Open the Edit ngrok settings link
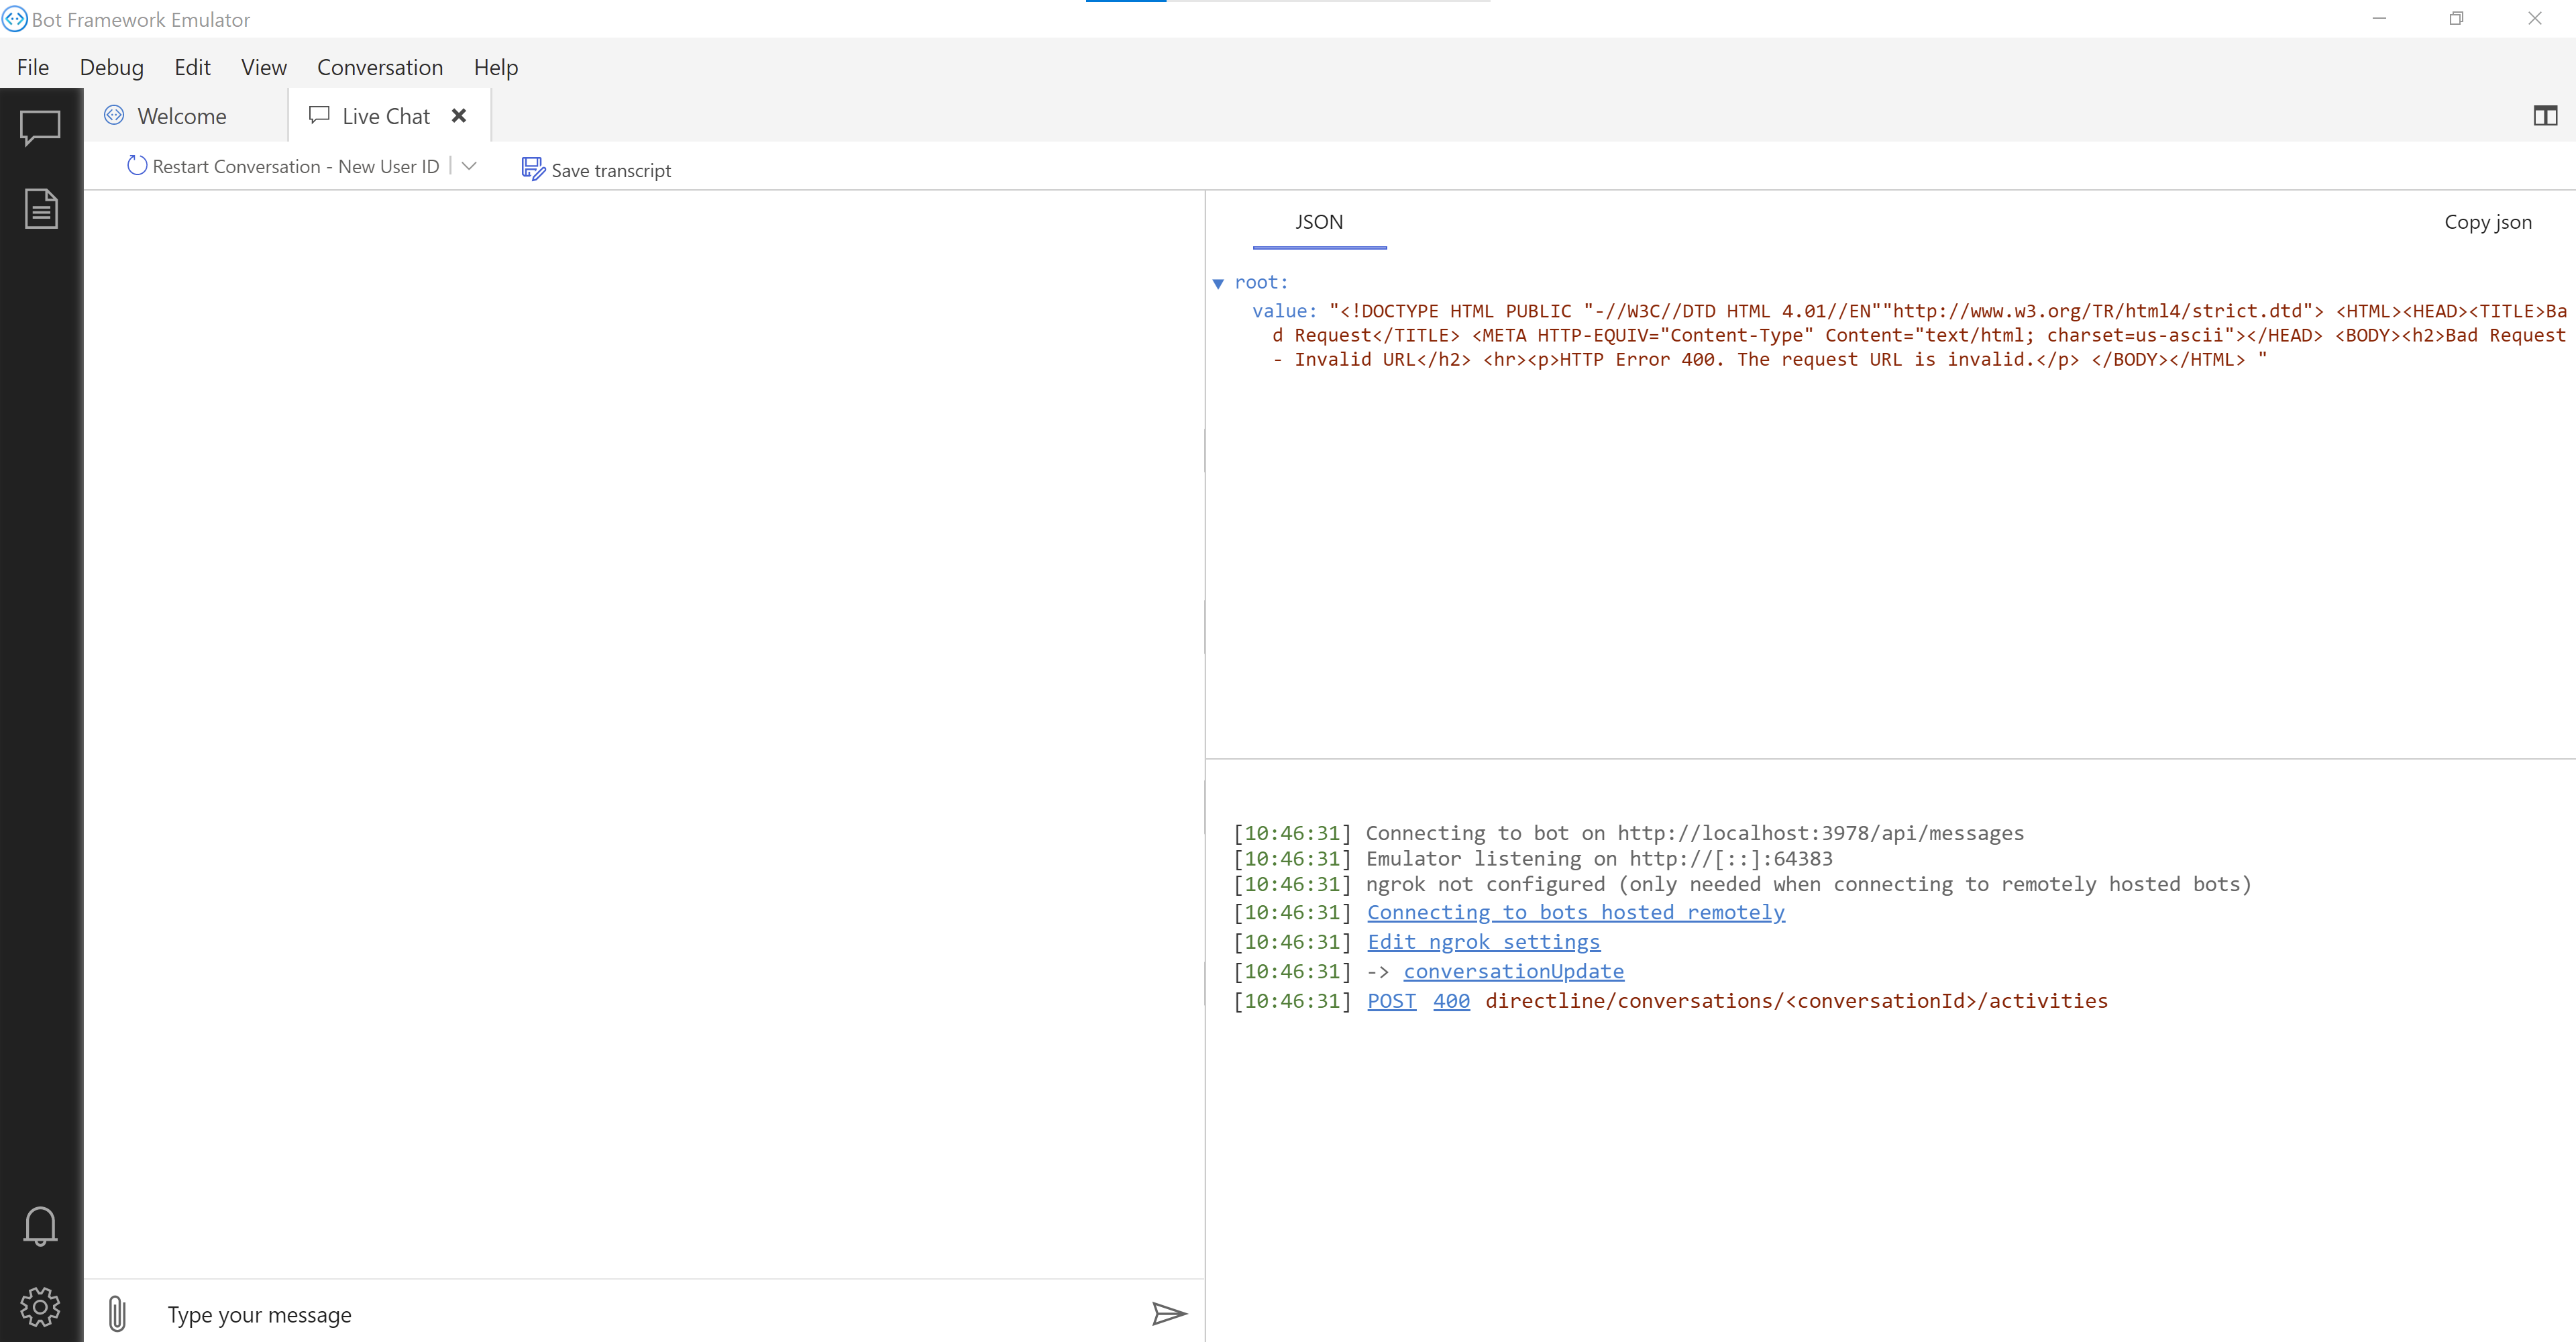Screen dimensions: 2576x1342 click(x=1483, y=941)
